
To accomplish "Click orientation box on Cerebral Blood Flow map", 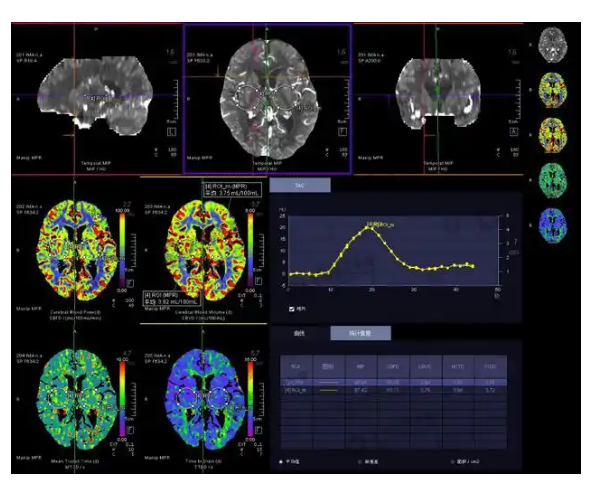I will tap(130, 283).
